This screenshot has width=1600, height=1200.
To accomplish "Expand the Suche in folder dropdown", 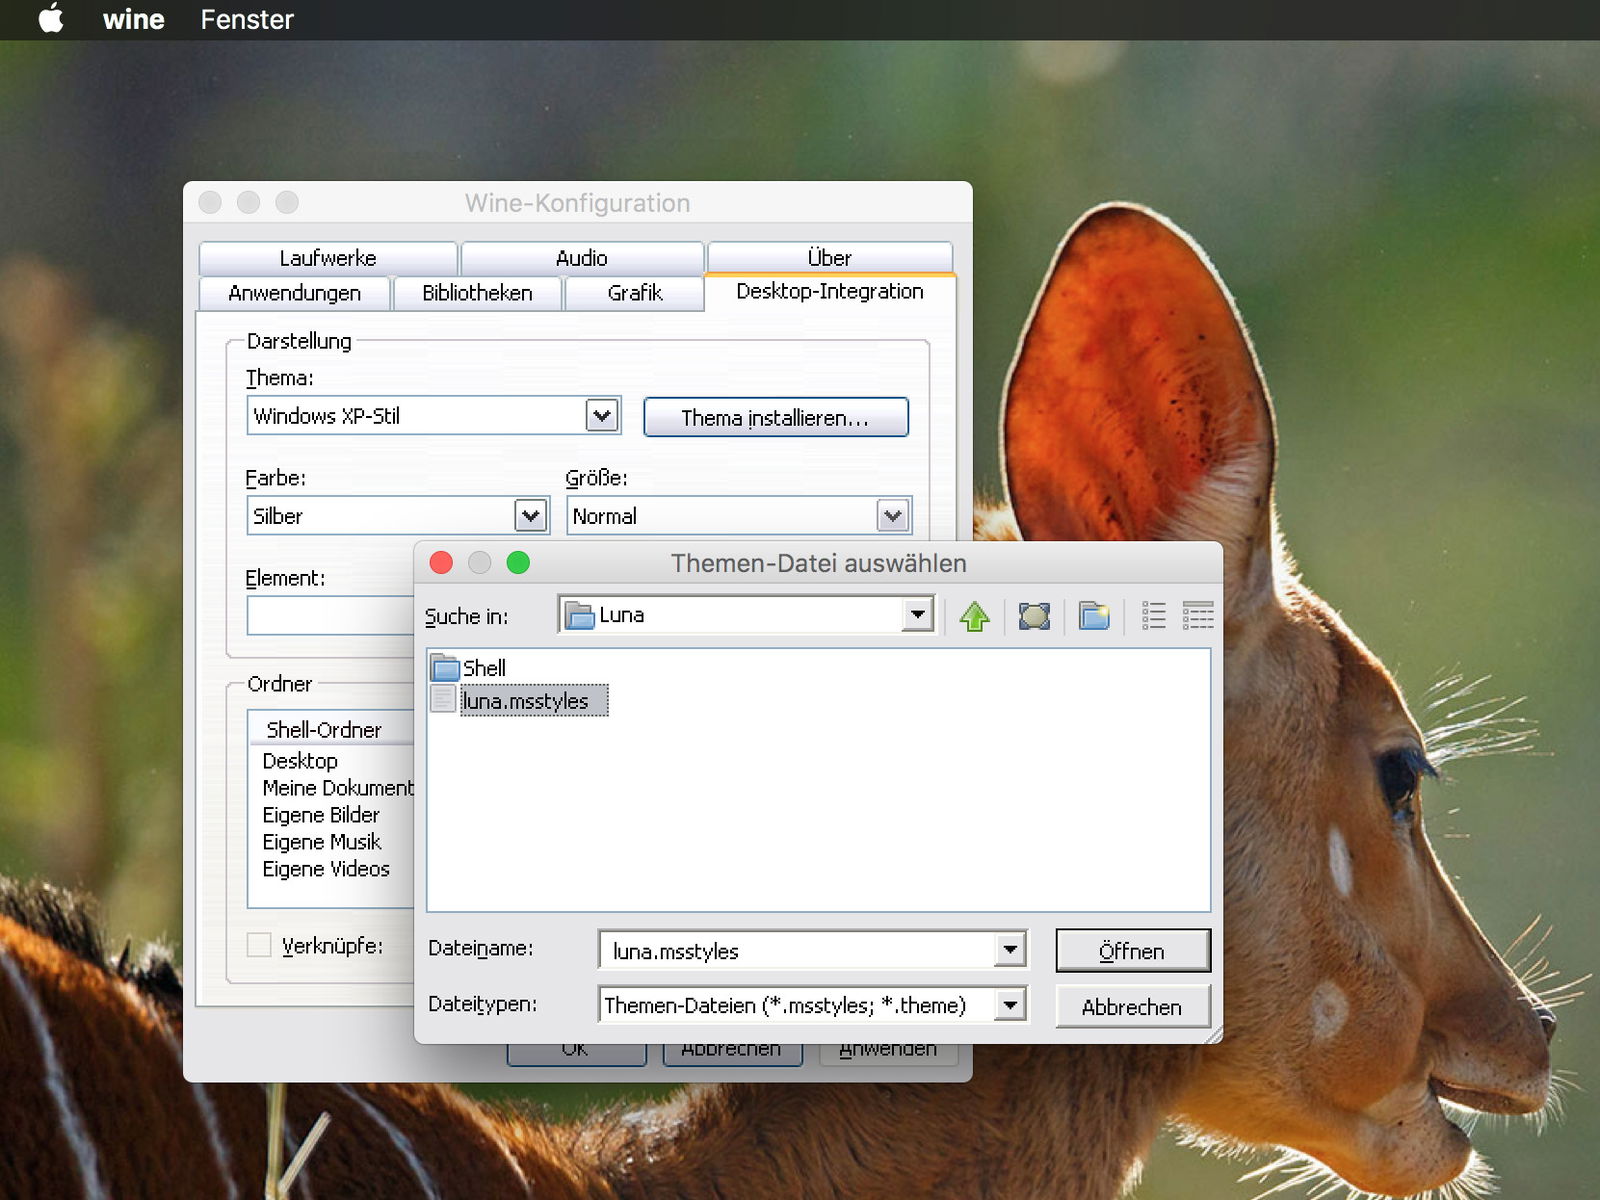I will pos(917,614).
